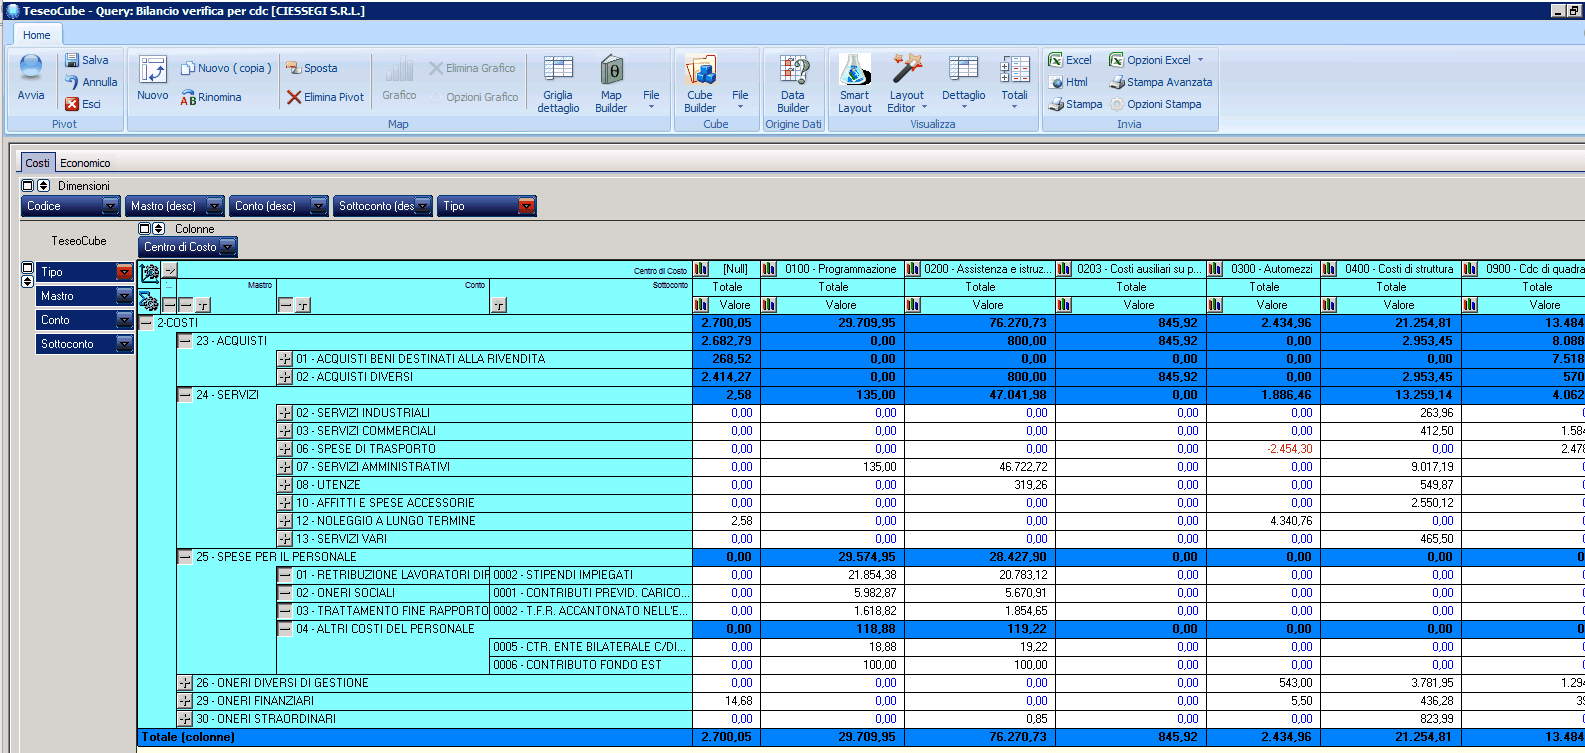Select the Costi tab
Image resolution: width=1585 pixels, height=753 pixels.
click(x=37, y=163)
